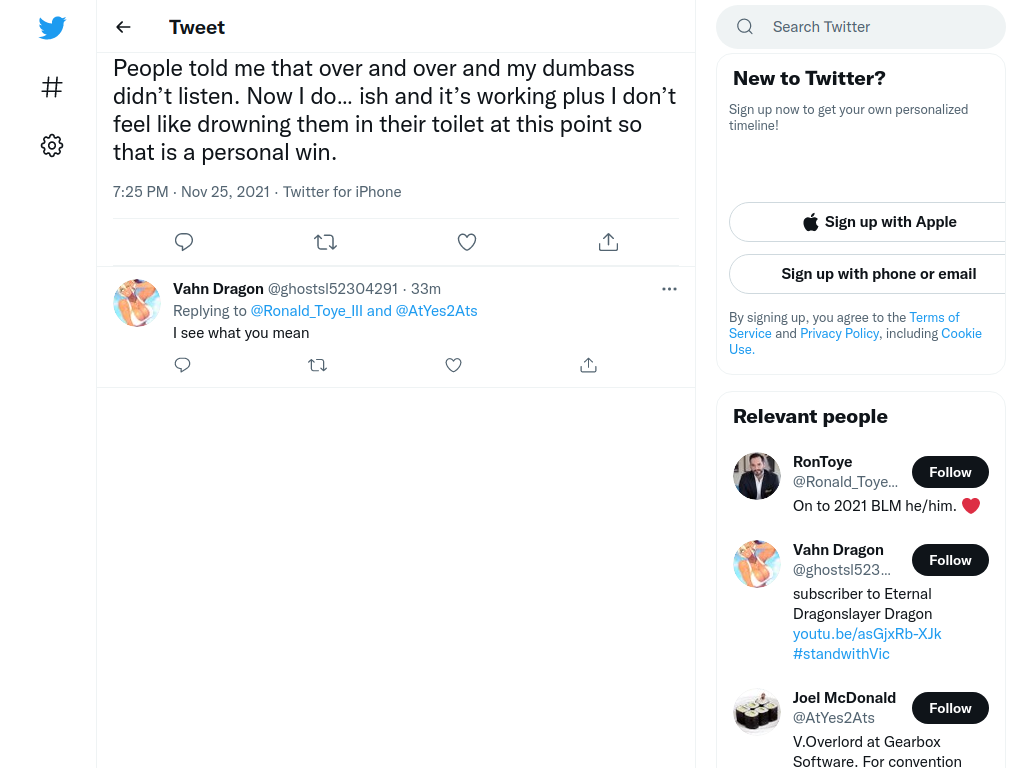Retweet the main tweet
The height and width of the screenshot is (768, 1024).
point(325,242)
